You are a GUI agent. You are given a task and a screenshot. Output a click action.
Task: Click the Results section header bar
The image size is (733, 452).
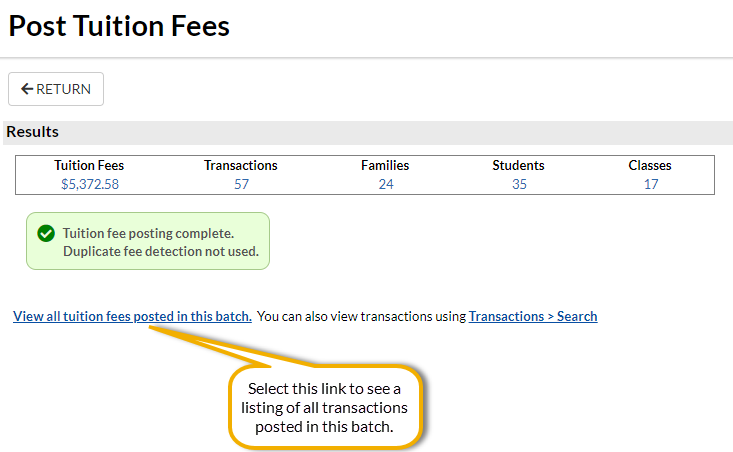366,132
